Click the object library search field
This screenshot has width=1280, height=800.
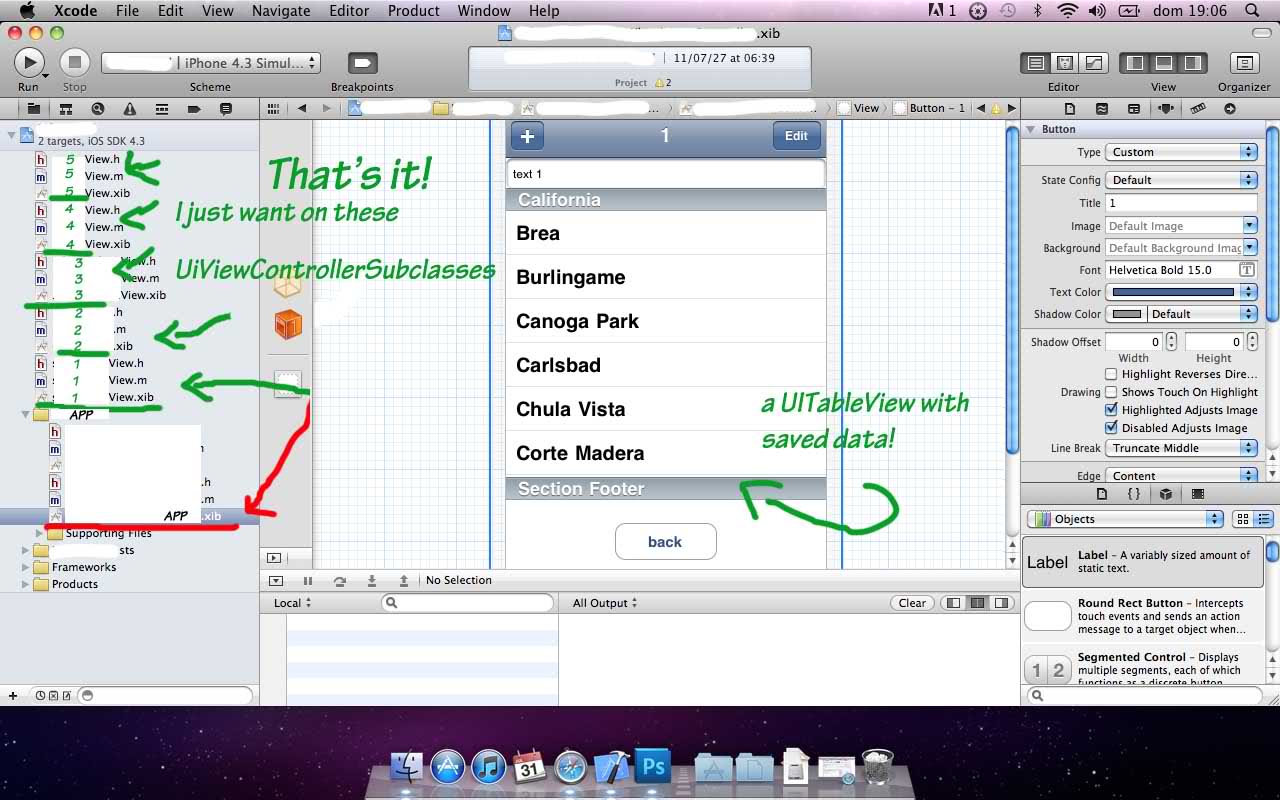pos(1144,695)
